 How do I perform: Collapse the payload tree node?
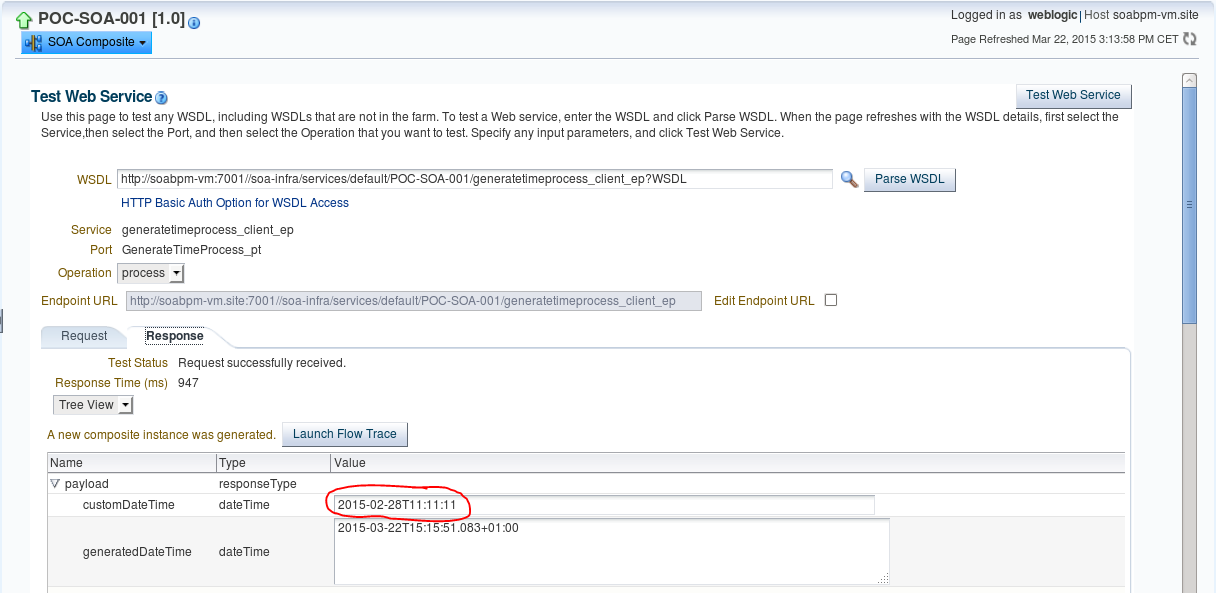(x=55, y=483)
